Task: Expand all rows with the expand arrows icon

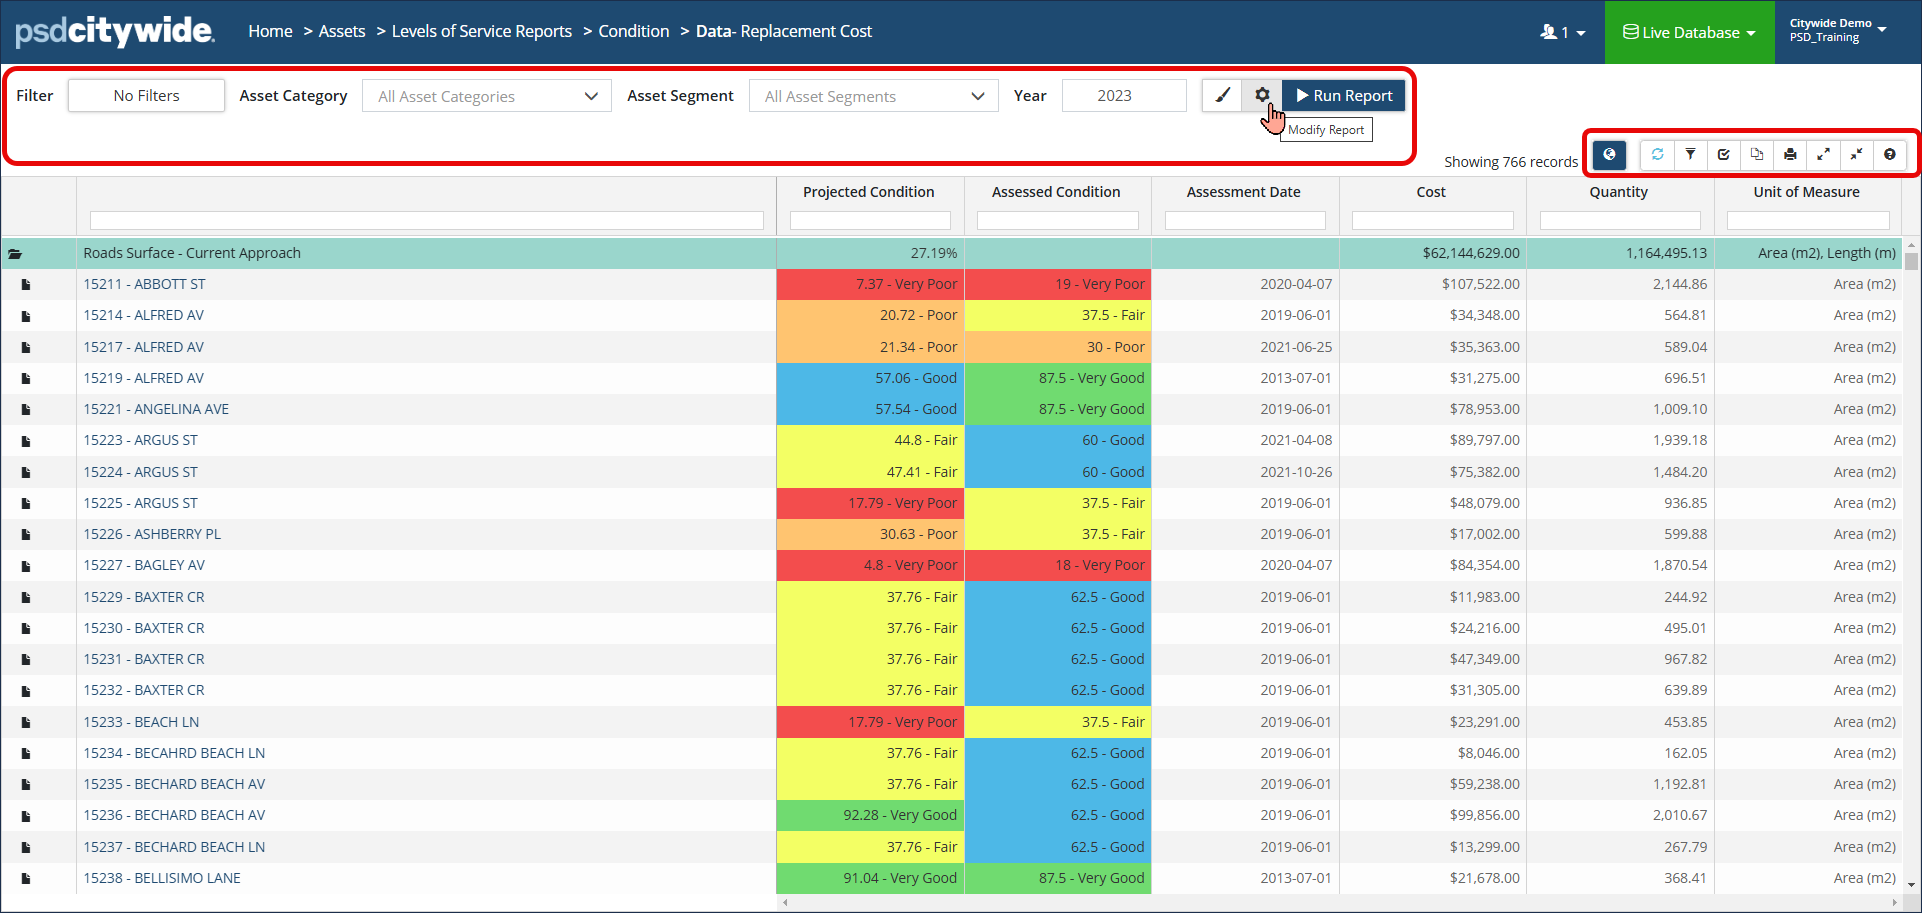Action: click(x=1823, y=154)
